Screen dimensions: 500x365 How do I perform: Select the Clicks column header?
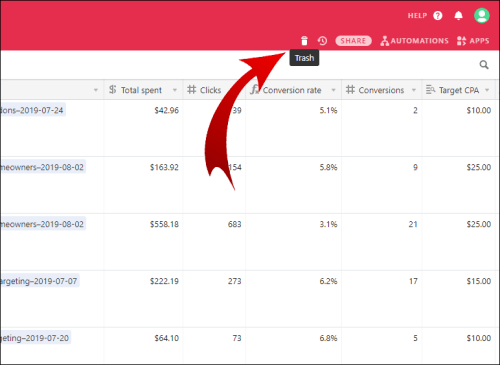(214, 90)
